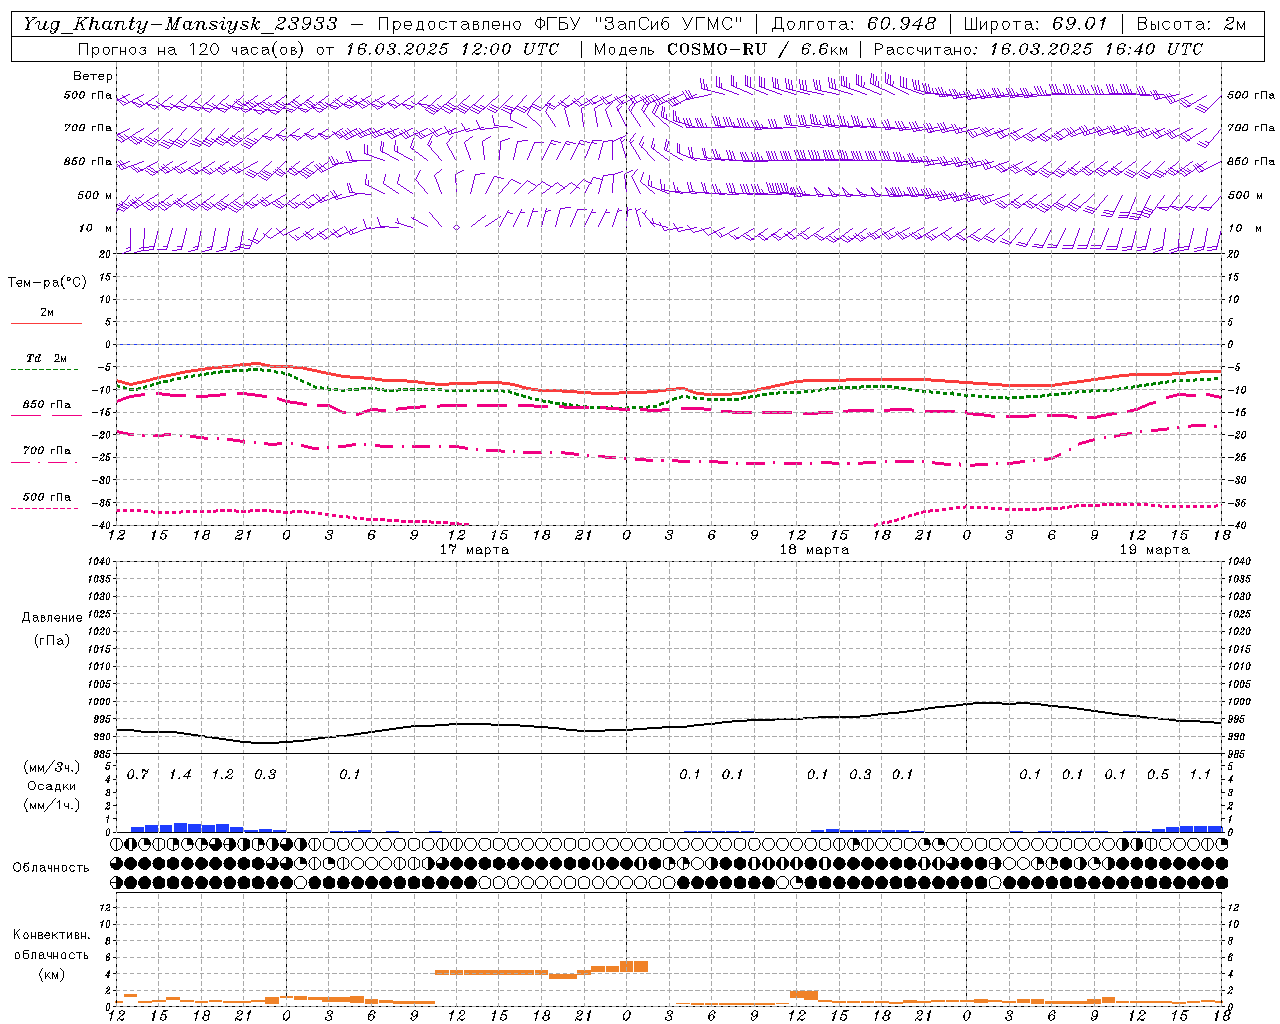Click the Облачность cloud cover label

tap(51, 868)
